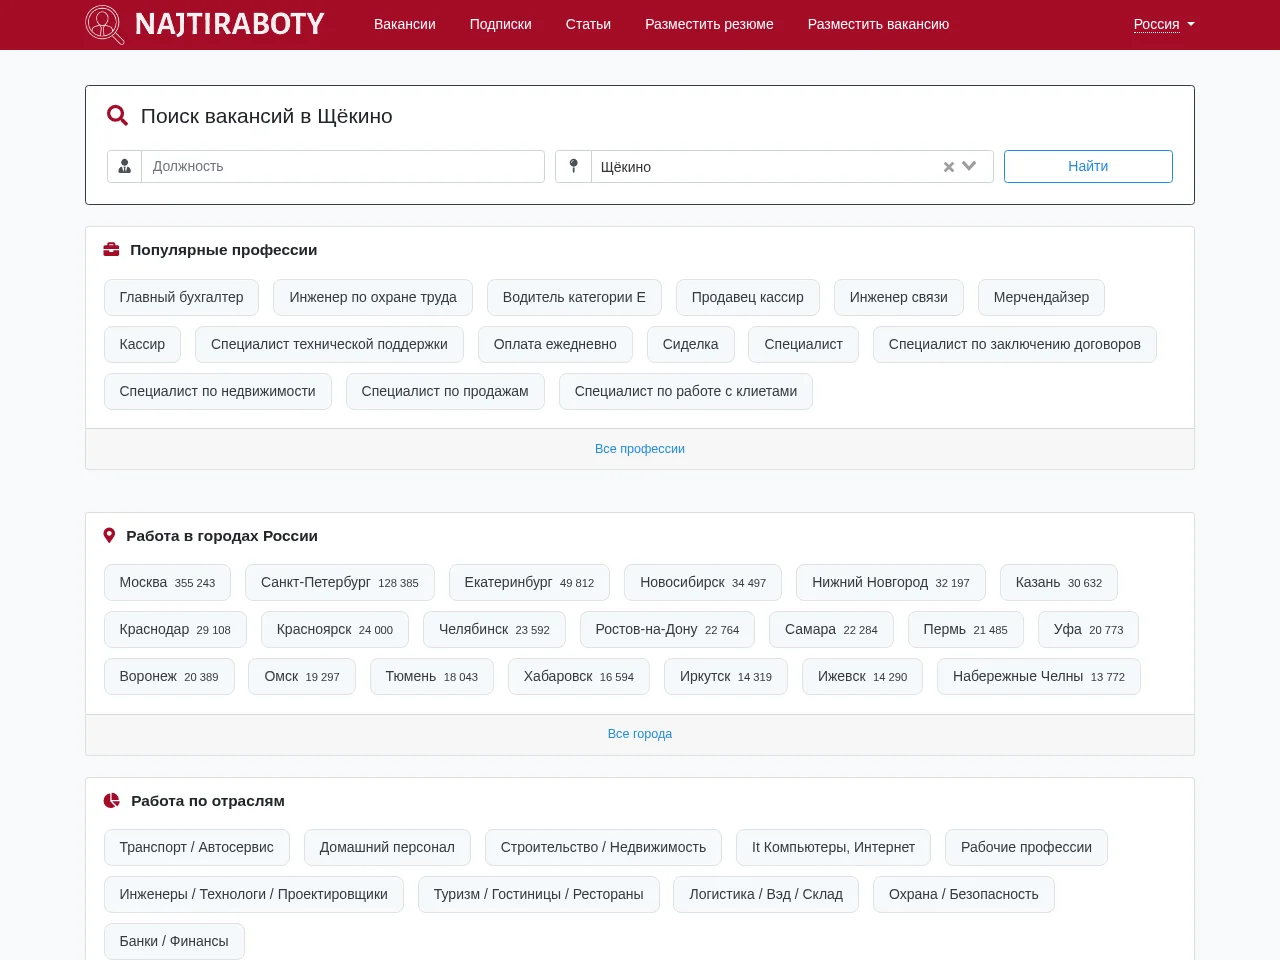Click the pie chart icon near Работа по отраслям
Image resolution: width=1280 pixels, height=960 pixels.
[x=112, y=801]
